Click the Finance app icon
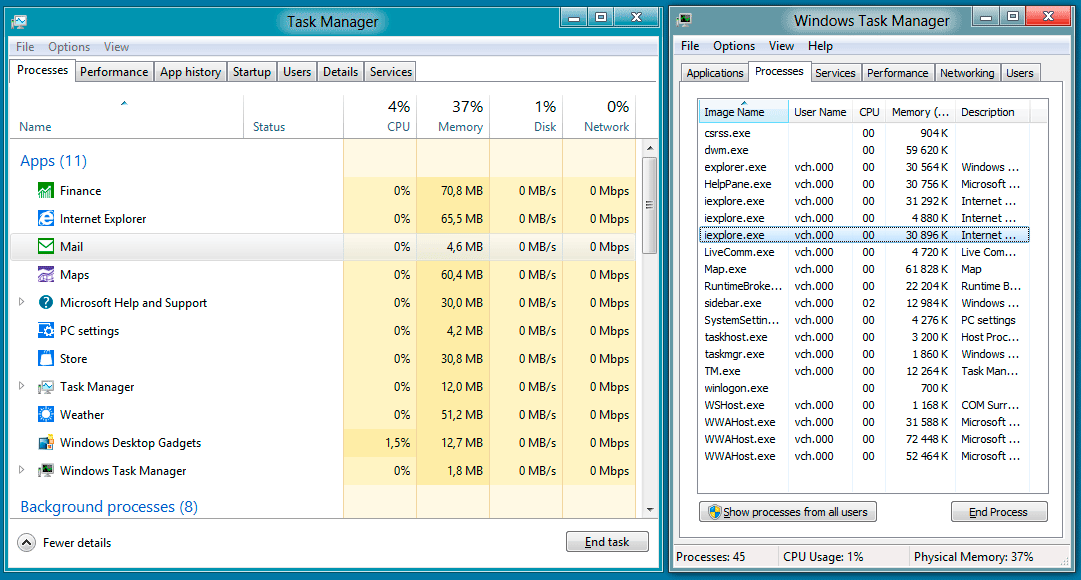Viewport: 1081px width, 580px height. click(46, 190)
